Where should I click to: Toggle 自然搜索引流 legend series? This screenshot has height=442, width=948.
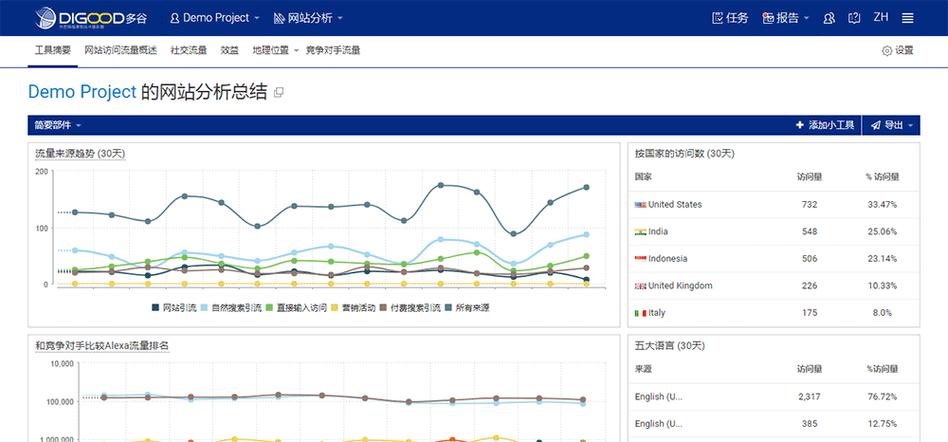coord(231,308)
